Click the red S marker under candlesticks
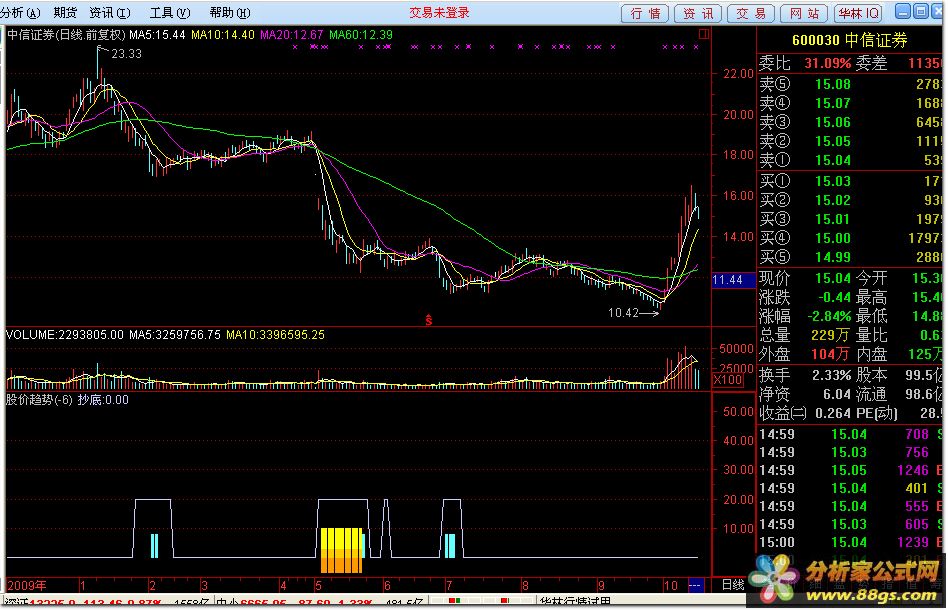Screen dimensions: 948x610 pos(429,320)
